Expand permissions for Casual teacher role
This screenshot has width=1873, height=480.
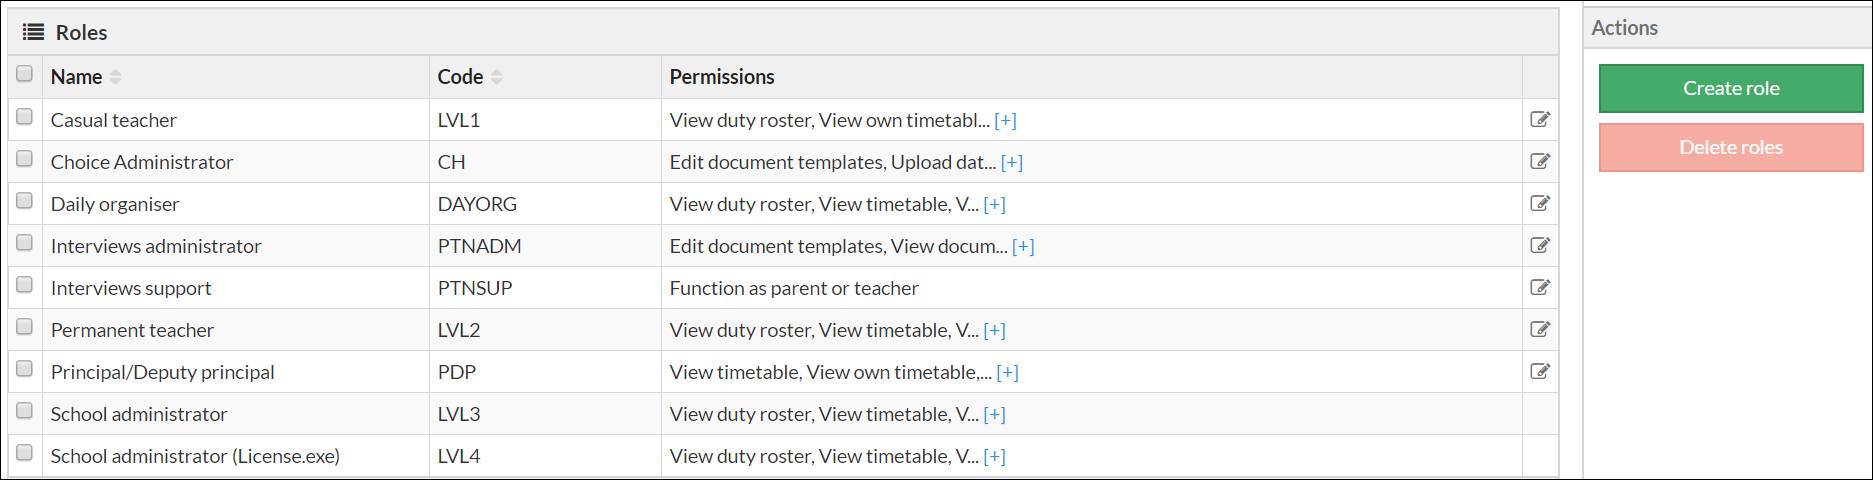click(1005, 121)
